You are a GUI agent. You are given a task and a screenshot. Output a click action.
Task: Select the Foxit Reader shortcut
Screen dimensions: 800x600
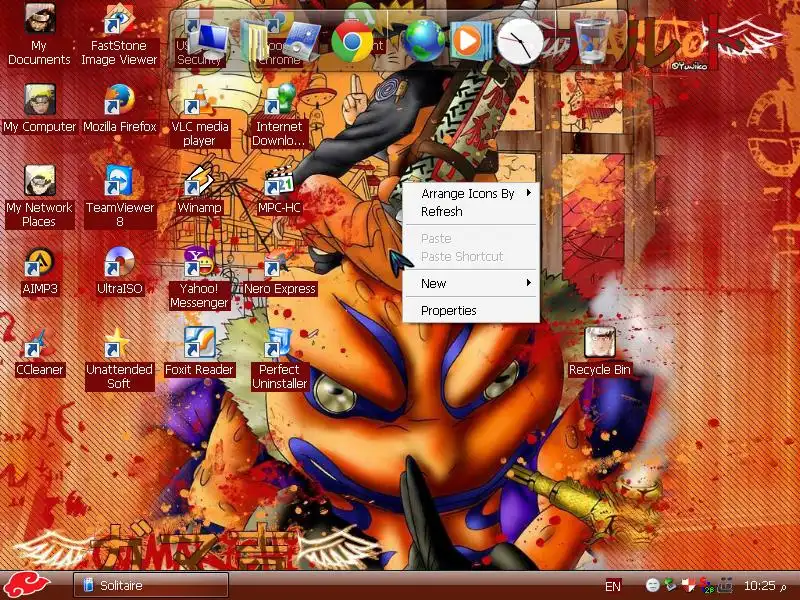coord(199,352)
